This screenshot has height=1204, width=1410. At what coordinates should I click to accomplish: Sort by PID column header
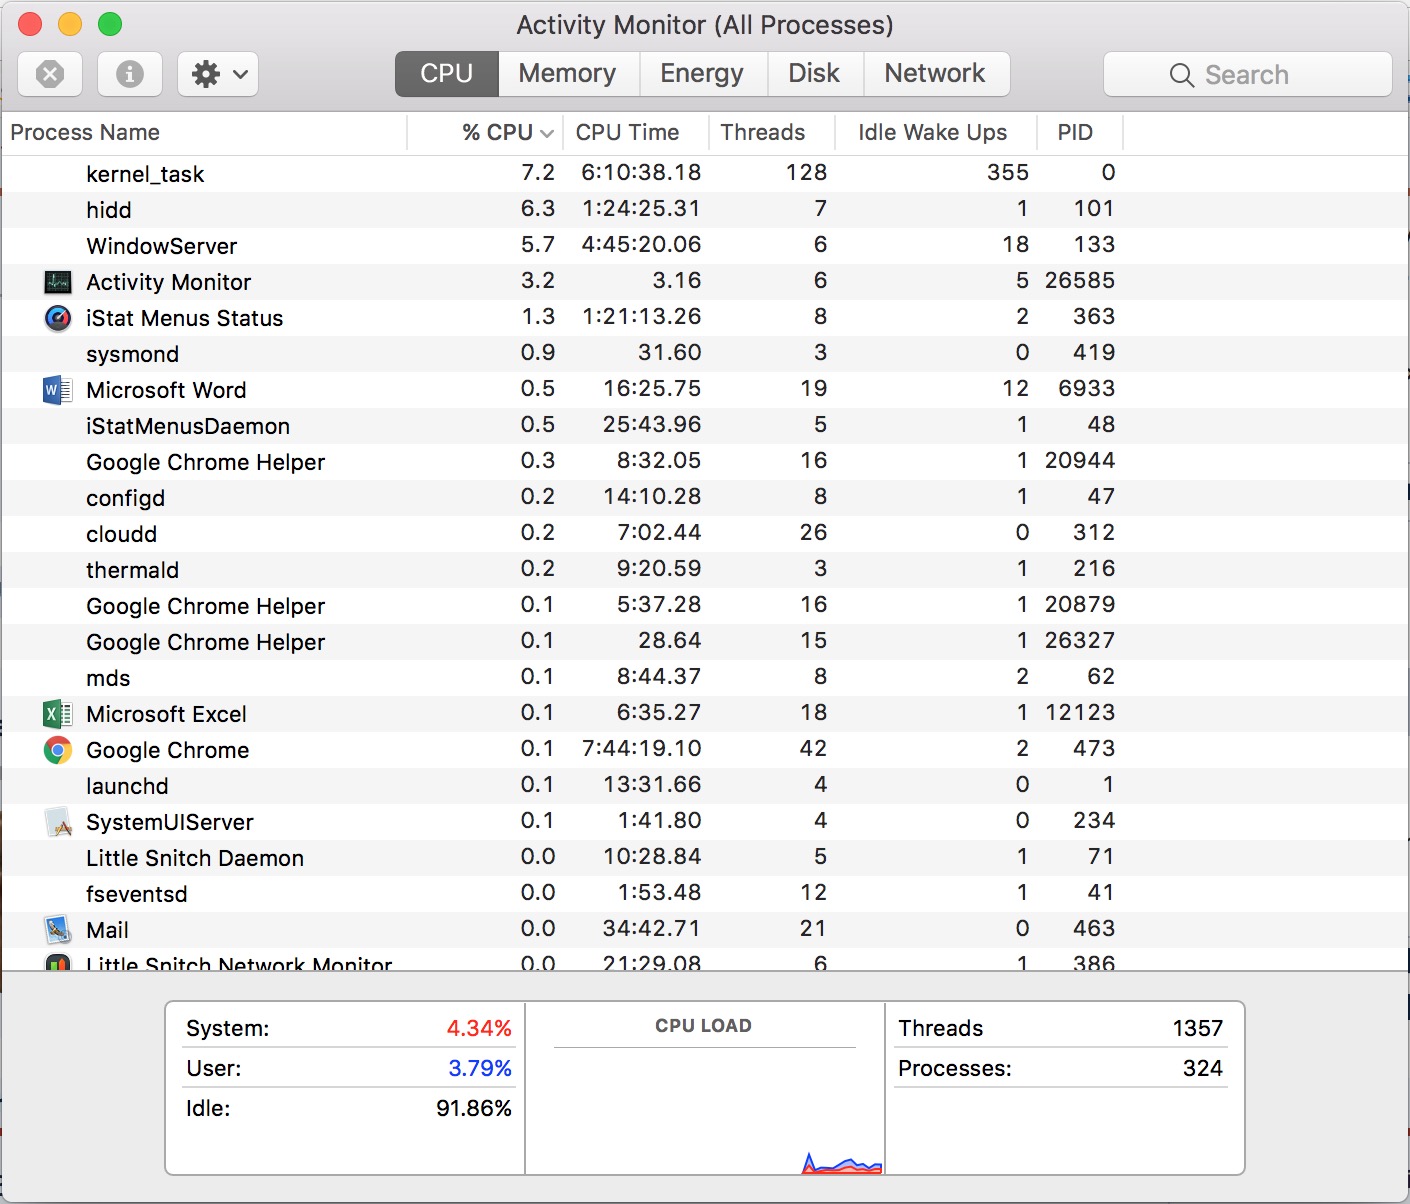point(1080,133)
